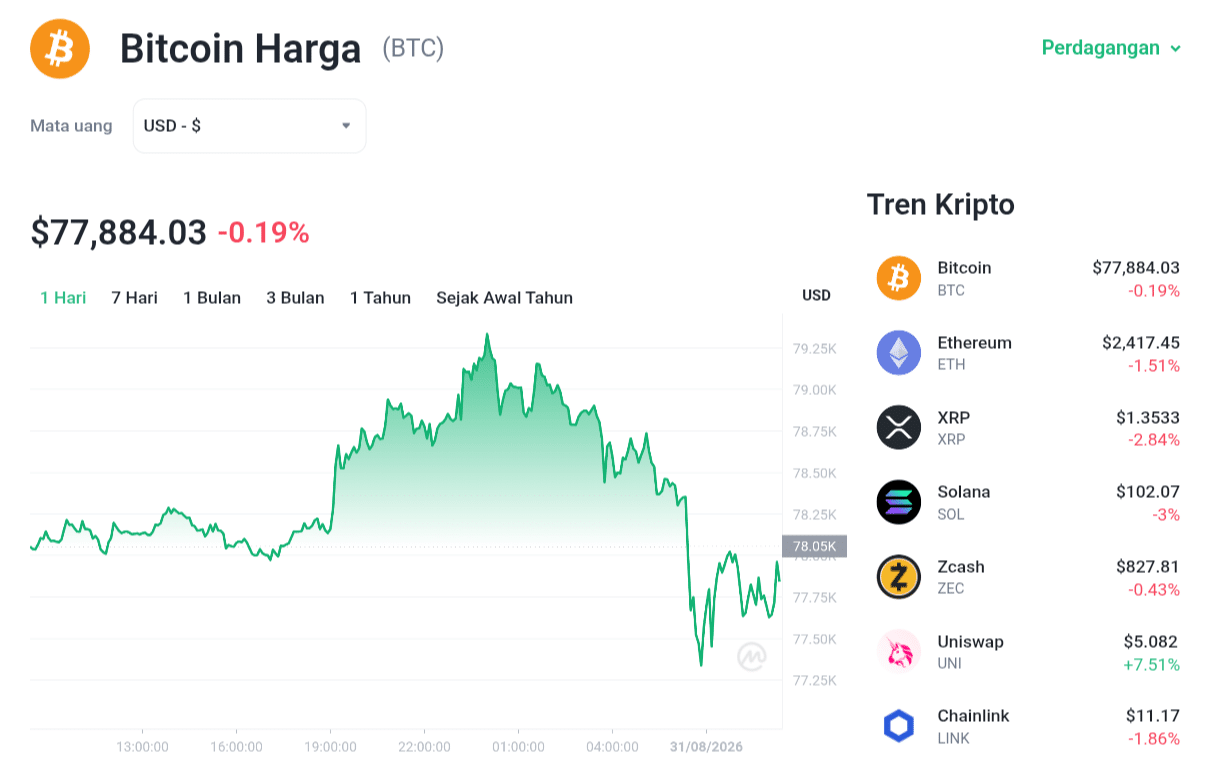
Task: Select the 3 Bulan range
Action: pos(295,298)
